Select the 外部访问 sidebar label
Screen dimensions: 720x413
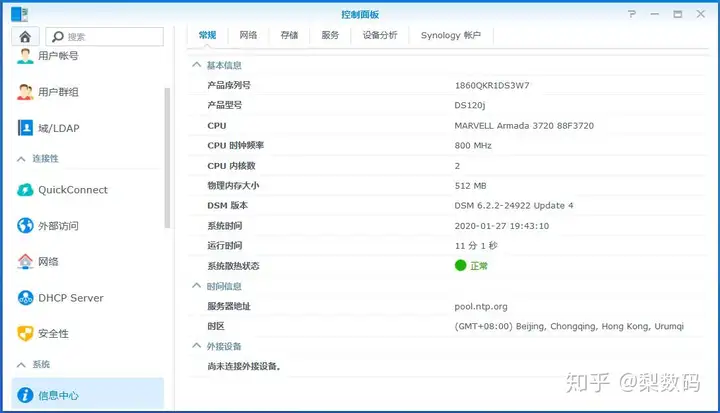click(58, 226)
